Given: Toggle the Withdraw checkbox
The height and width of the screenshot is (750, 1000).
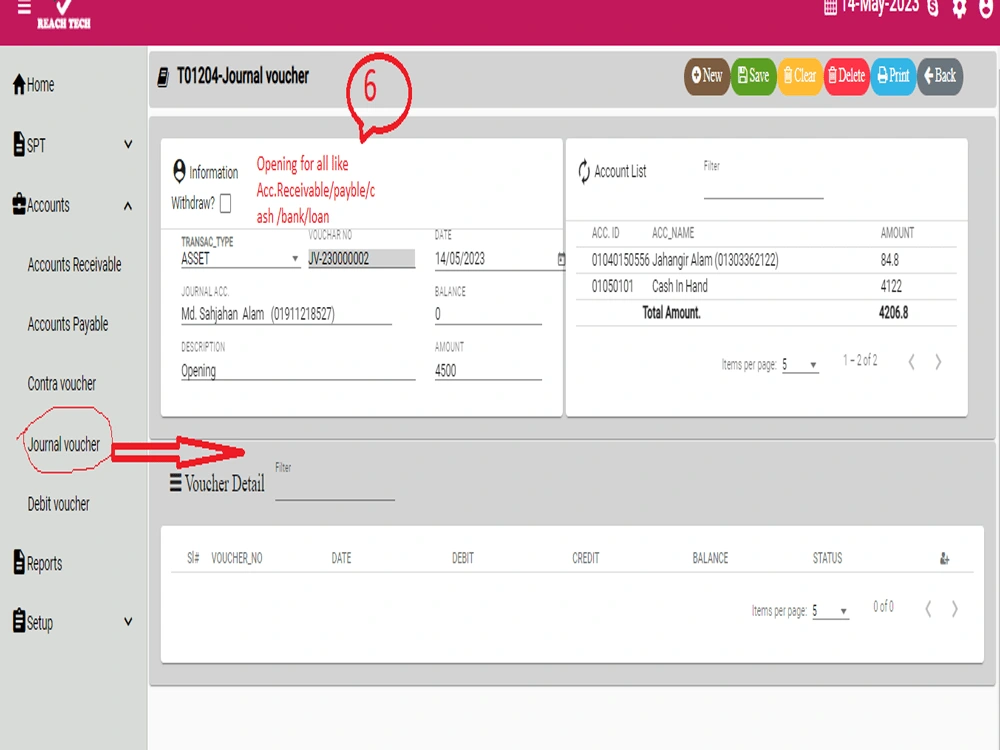Looking at the screenshot, I should point(225,203).
